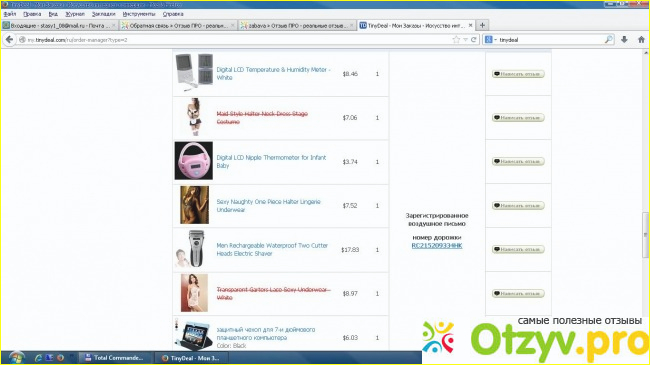The width and height of the screenshot is (650, 365).
Task: Click the search magnifier icon in search box
Action: click(x=609, y=40)
